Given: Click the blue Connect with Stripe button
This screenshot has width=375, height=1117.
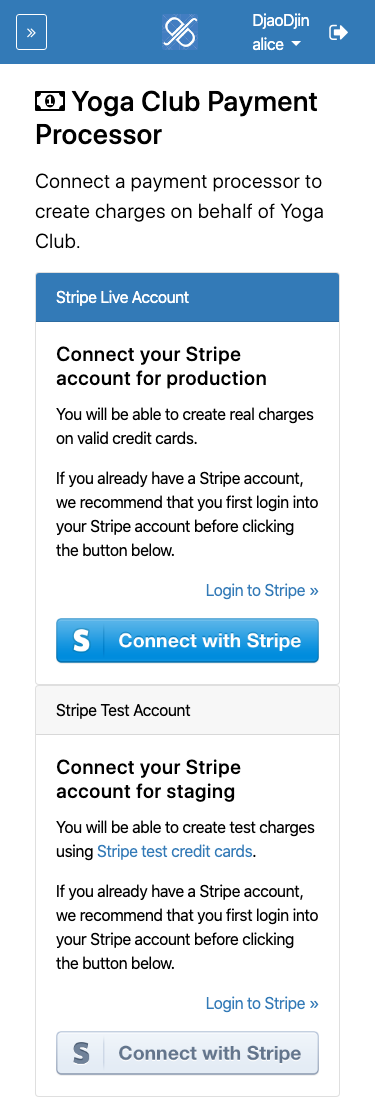Looking at the screenshot, I should [x=188, y=640].
